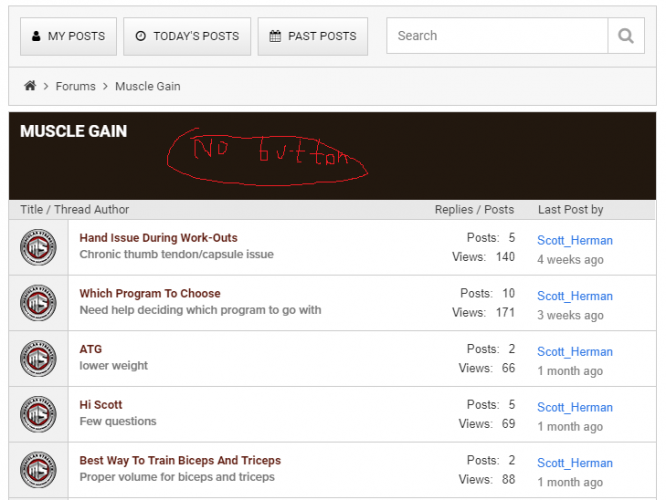Image resolution: width=666 pixels, height=500 pixels.
Task: Click into the Search input field
Action: pos(497,36)
